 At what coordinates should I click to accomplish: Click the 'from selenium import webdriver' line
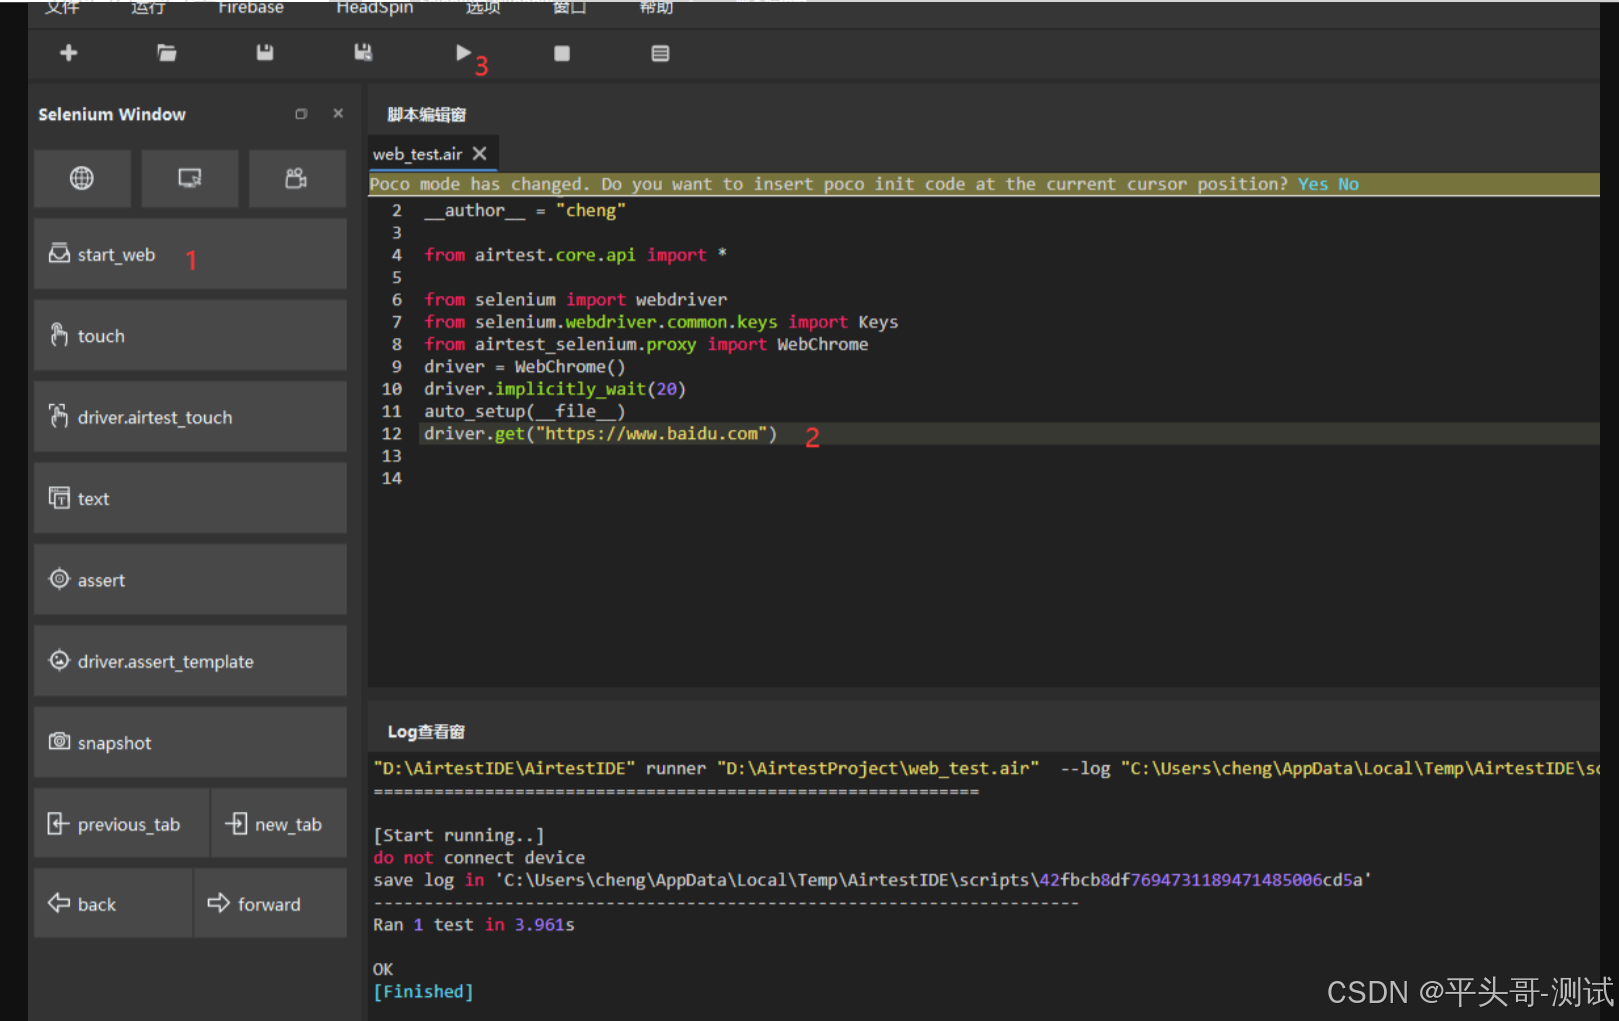pos(575,300)
